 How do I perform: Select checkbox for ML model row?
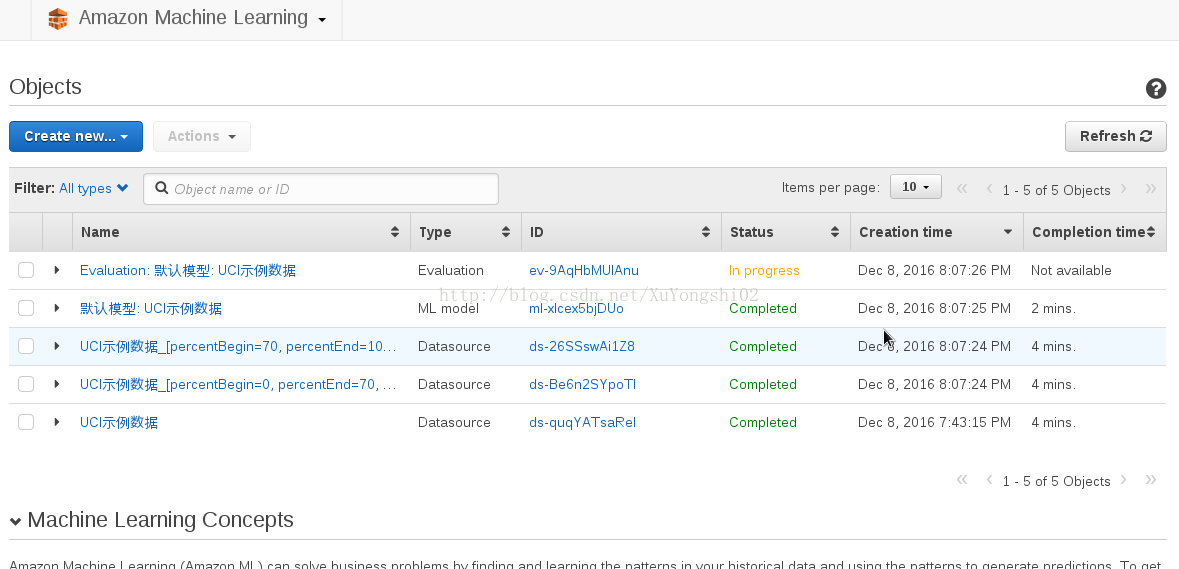coord(26,308)
